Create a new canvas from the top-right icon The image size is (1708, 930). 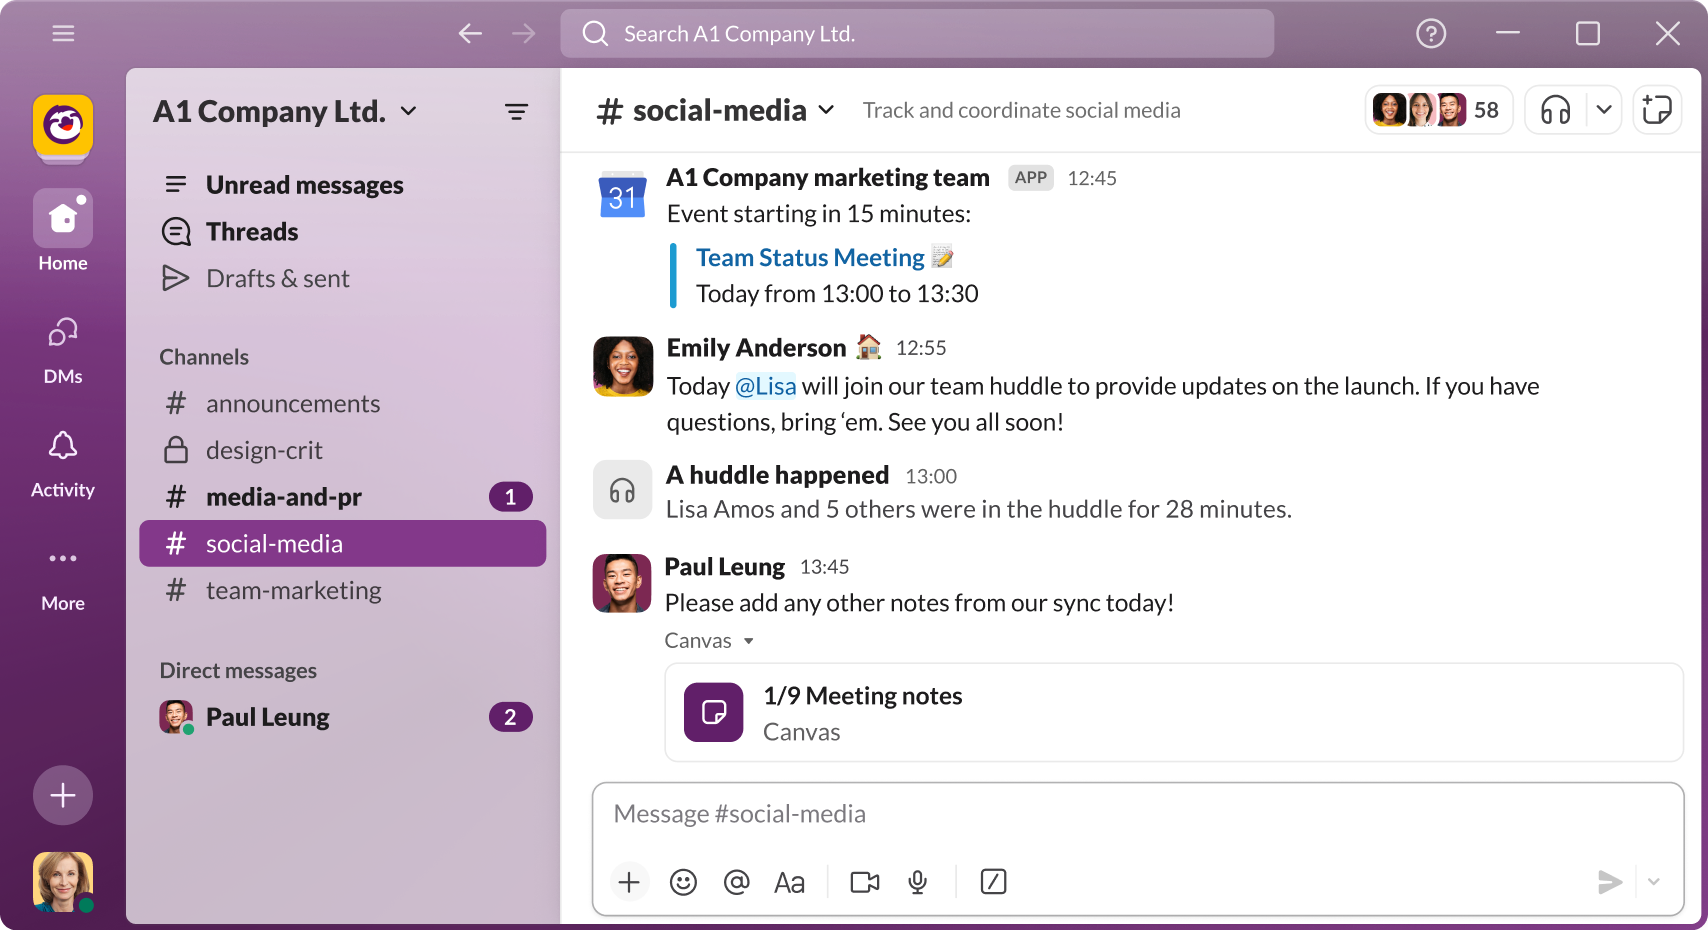1657,110
